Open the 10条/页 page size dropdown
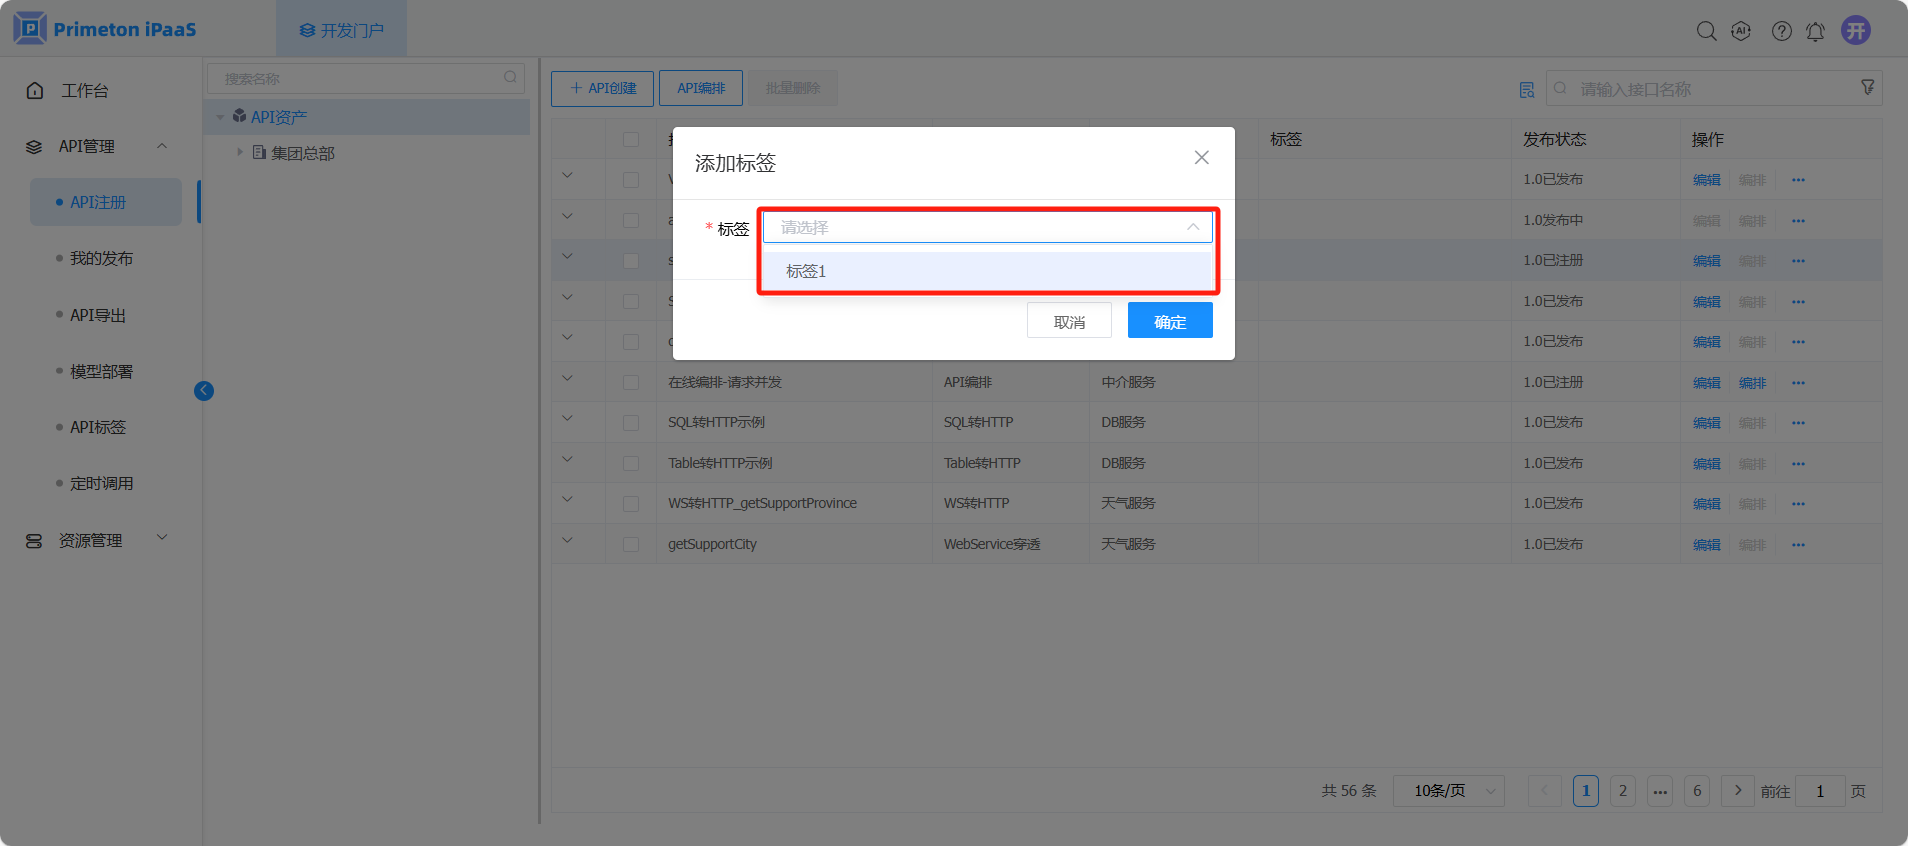 (1449, 791)
